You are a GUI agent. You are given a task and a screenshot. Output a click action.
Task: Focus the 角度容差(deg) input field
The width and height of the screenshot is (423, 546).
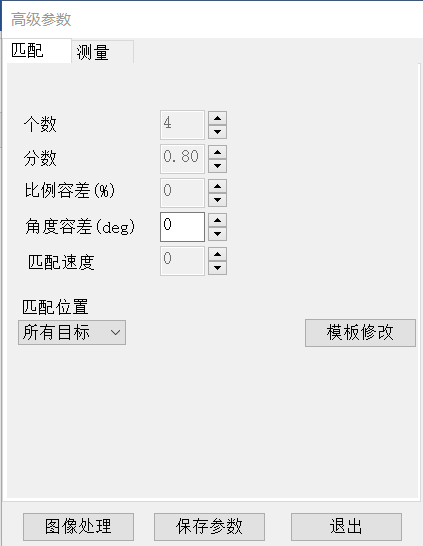182,227
